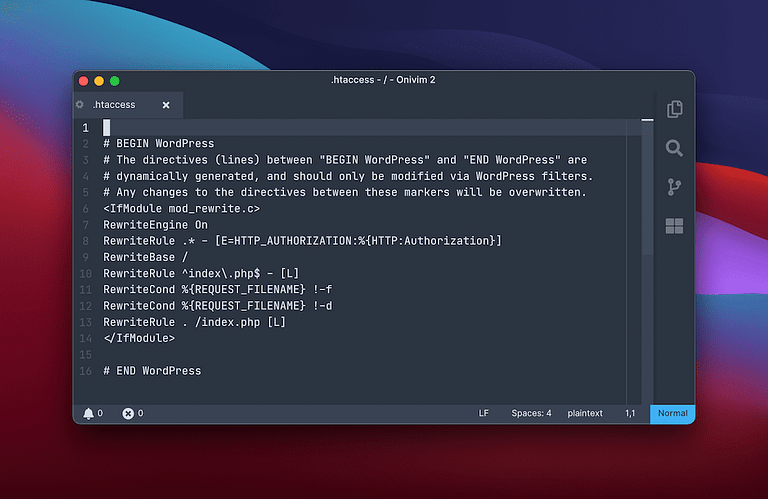Close the .htaccess tab

(x=166, y=105)
